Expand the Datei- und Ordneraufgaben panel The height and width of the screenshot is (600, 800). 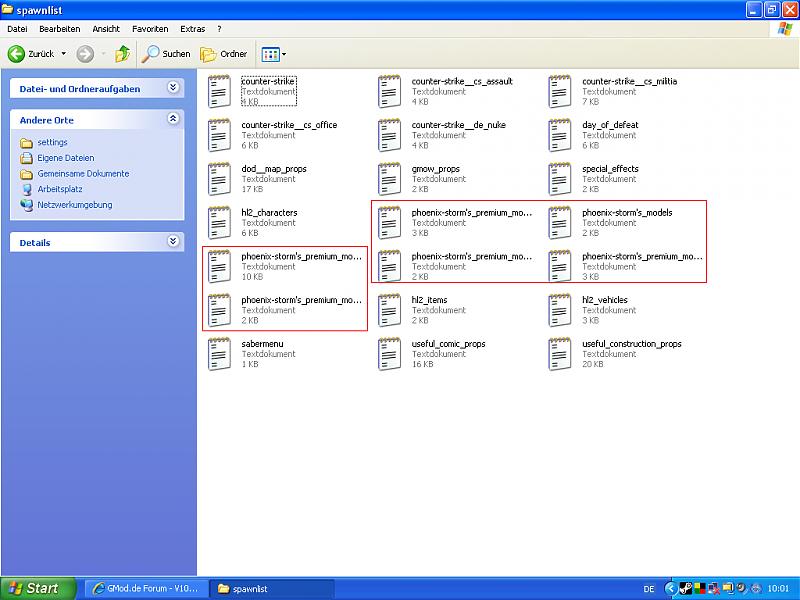(x=173, y=88)
